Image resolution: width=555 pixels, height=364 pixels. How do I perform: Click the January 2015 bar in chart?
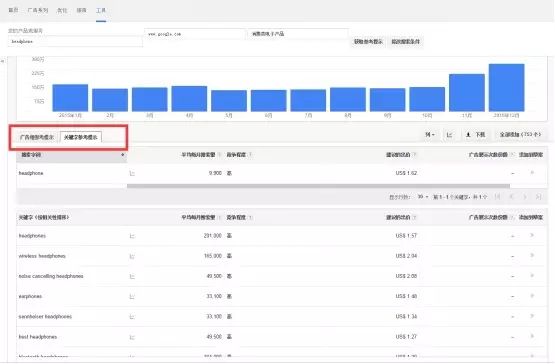(70, 98)
